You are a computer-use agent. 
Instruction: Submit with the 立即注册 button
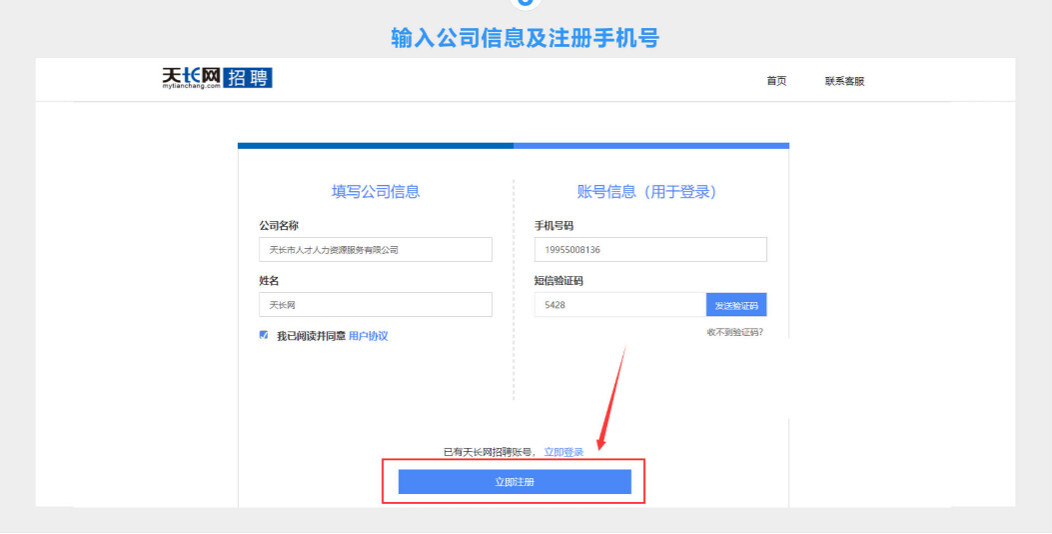515,482
